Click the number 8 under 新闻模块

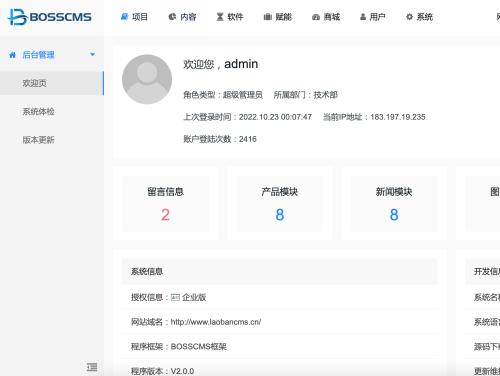point(394,215)
